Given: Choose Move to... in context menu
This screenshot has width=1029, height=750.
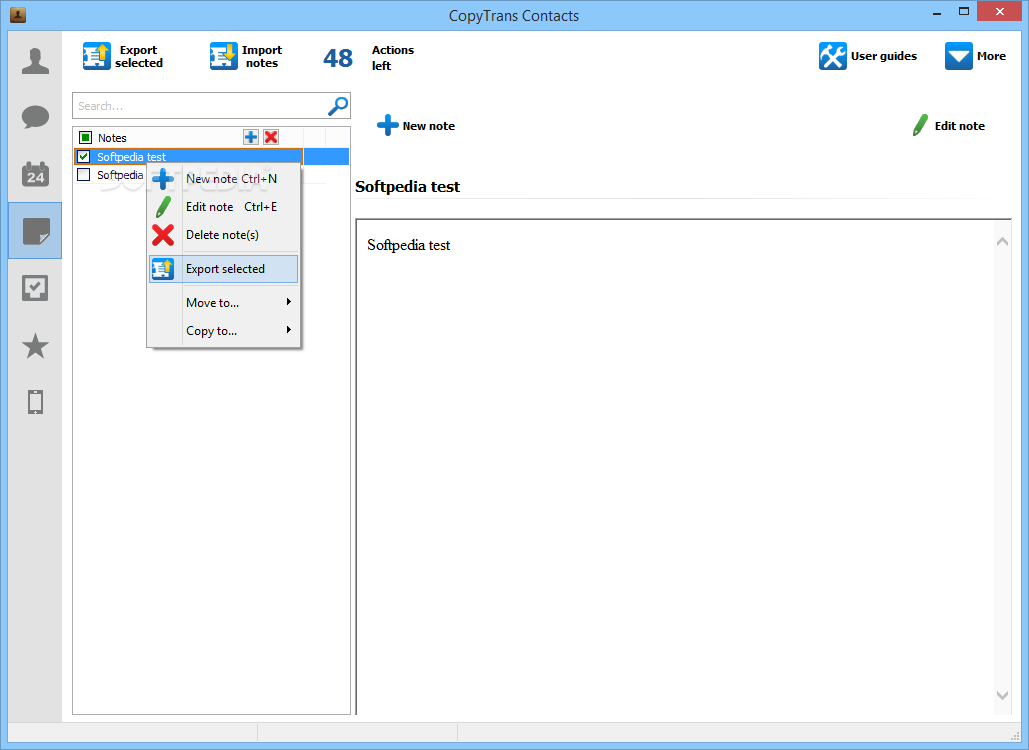Looking at the screenshot, I should [224, 302].
